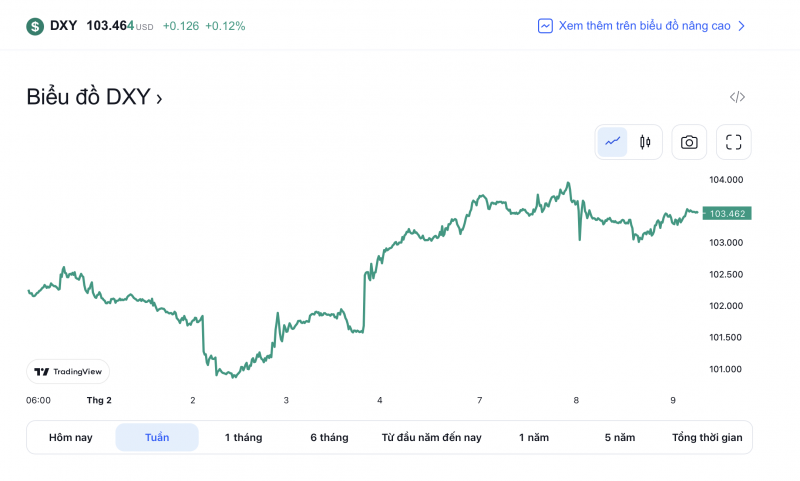Take a chart snapshot with camera icon

[689, 142]
